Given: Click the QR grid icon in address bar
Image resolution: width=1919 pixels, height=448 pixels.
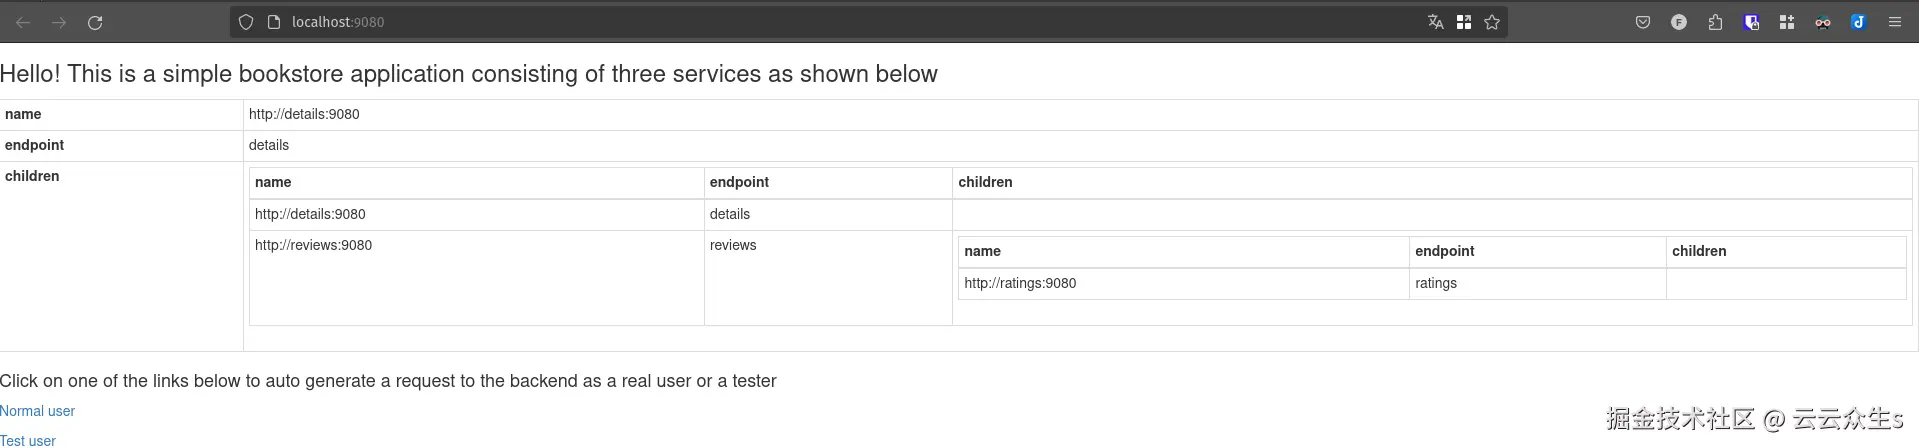Looking at the screenshot, I should (1464, 22).
